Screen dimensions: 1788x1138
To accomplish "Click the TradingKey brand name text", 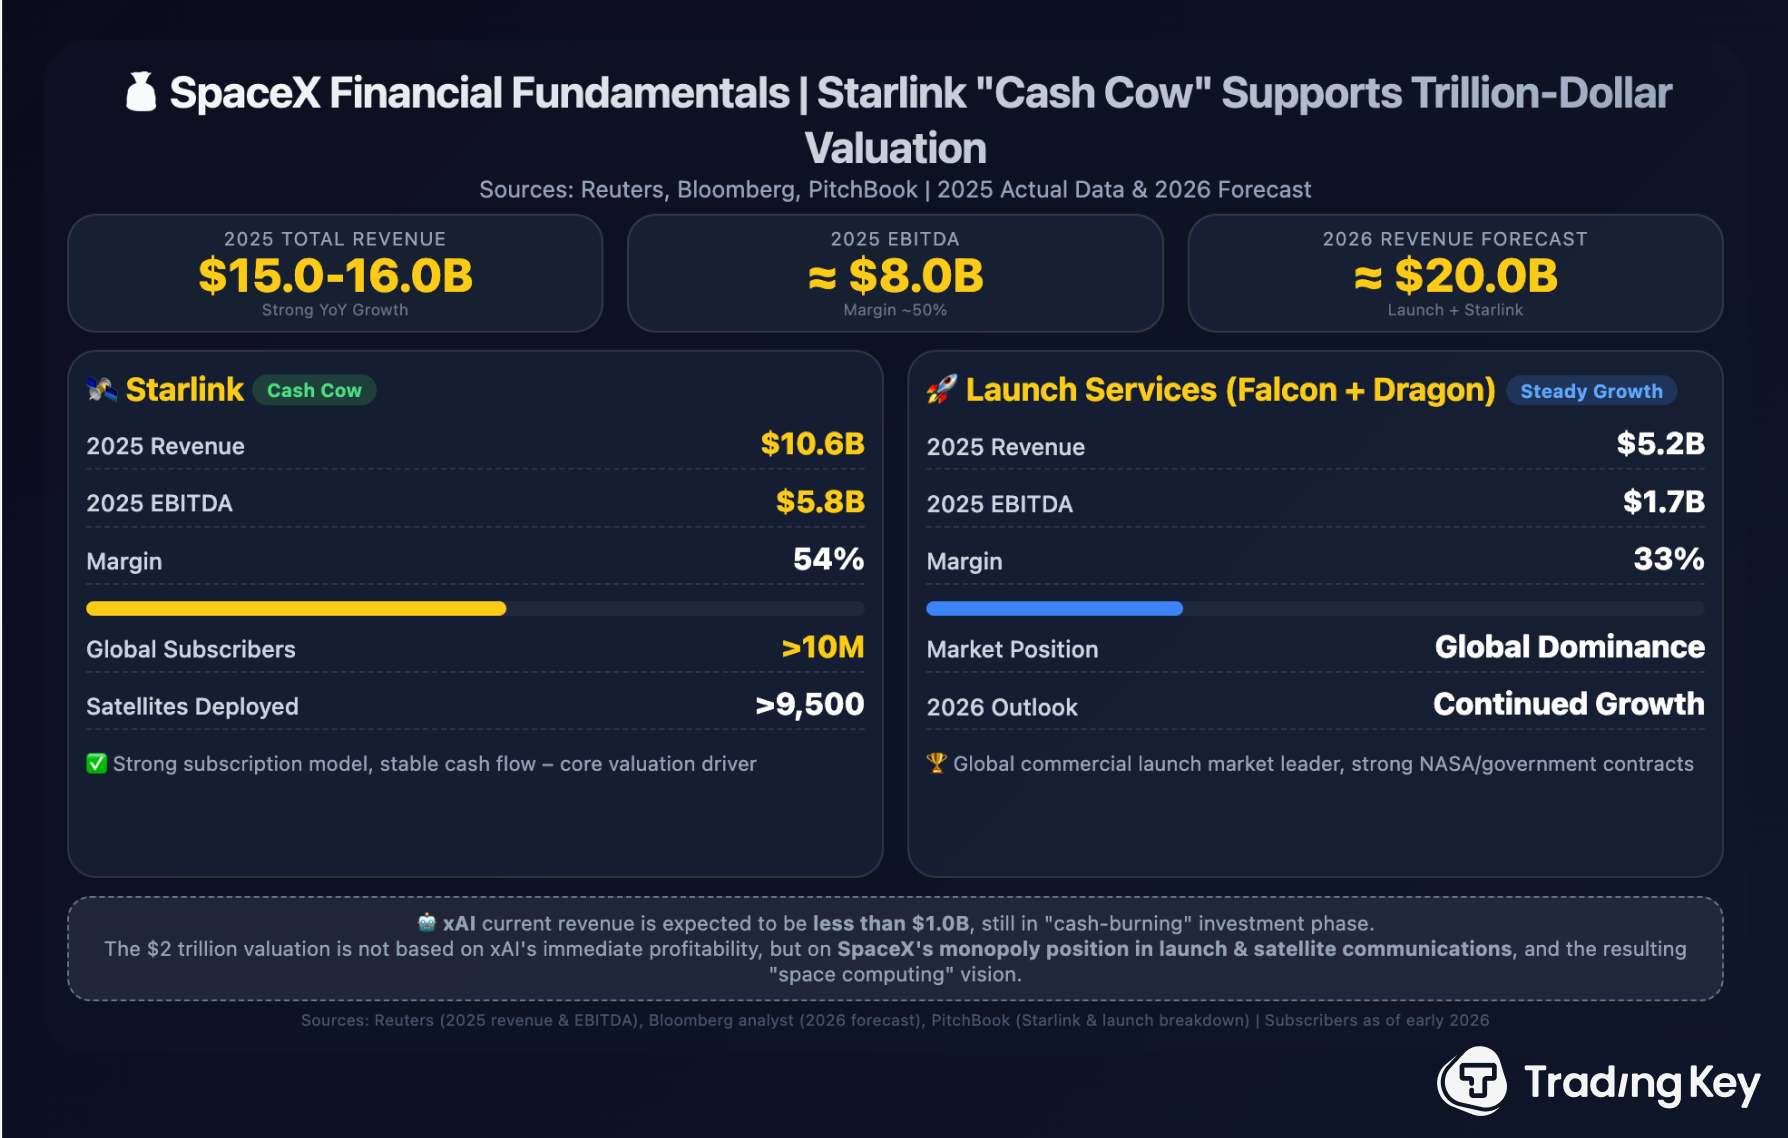I will (x=1641, y=1083).
